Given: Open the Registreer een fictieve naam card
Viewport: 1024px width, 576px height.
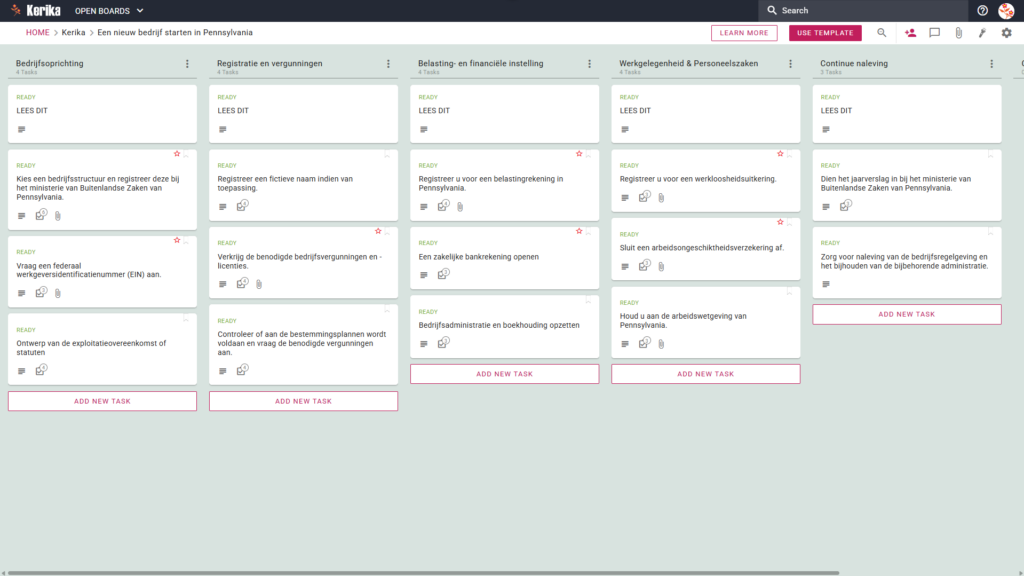Looking at the screenshot, I should (304, 185).
